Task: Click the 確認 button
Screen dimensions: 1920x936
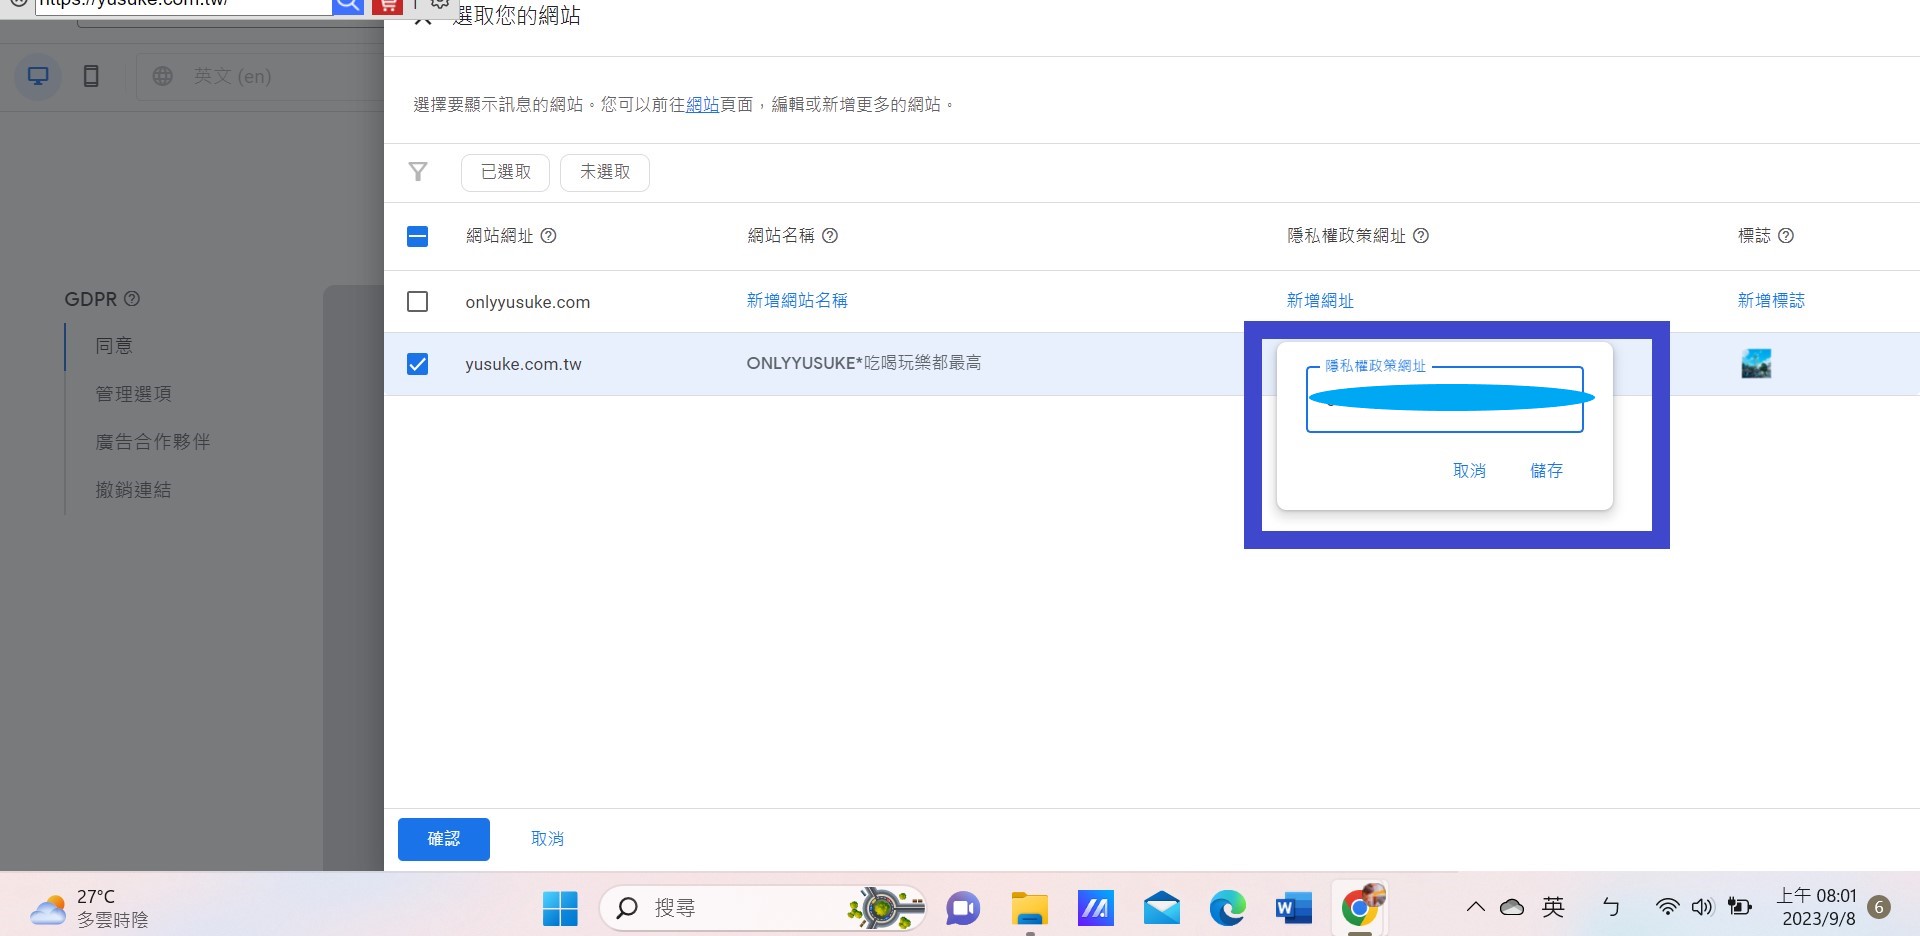Action: (443, 838)
